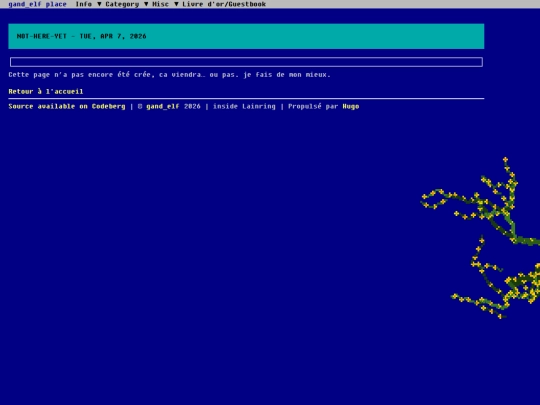
Task: Expand the Category dropdown menu
Action: 127,4
